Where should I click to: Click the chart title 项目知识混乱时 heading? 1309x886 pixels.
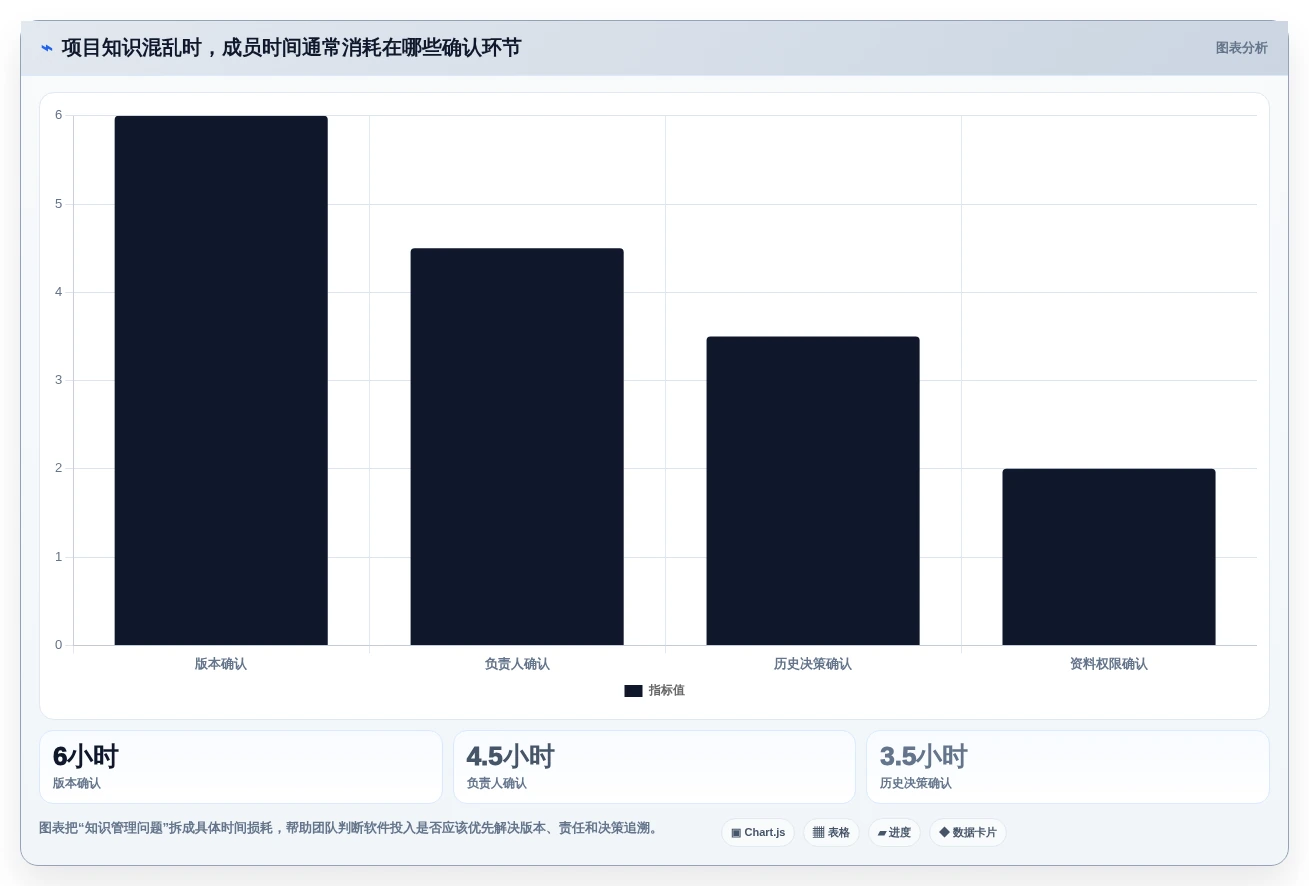(x=291, y=48)
